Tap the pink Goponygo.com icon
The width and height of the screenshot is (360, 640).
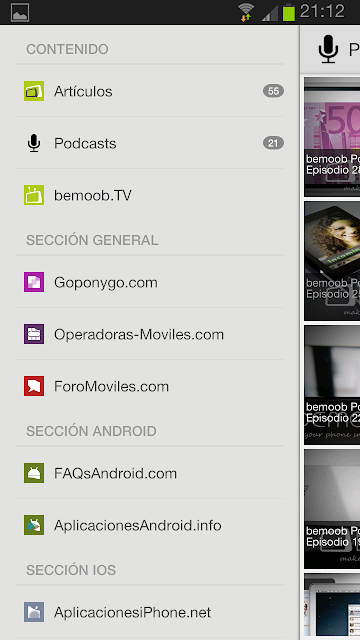tap(34, 282)
